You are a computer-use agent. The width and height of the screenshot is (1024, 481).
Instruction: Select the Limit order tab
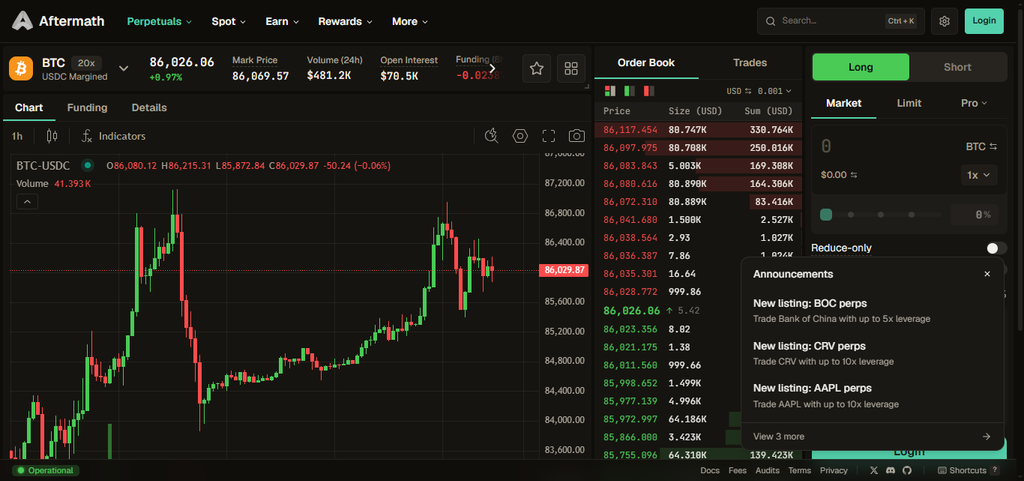point(909,103)
